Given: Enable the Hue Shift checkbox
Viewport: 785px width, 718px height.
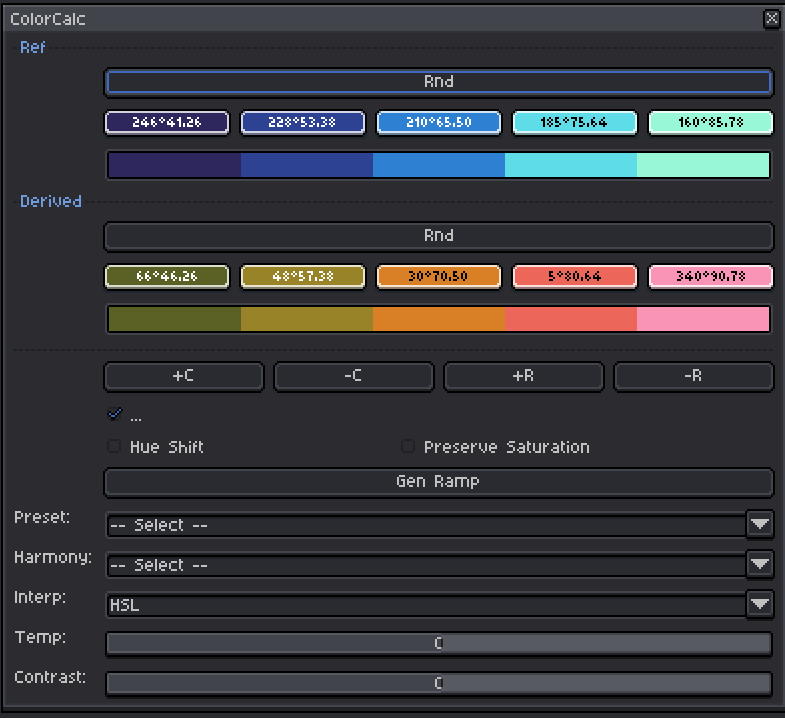Looking at the screenshot, I should (114, 447).
